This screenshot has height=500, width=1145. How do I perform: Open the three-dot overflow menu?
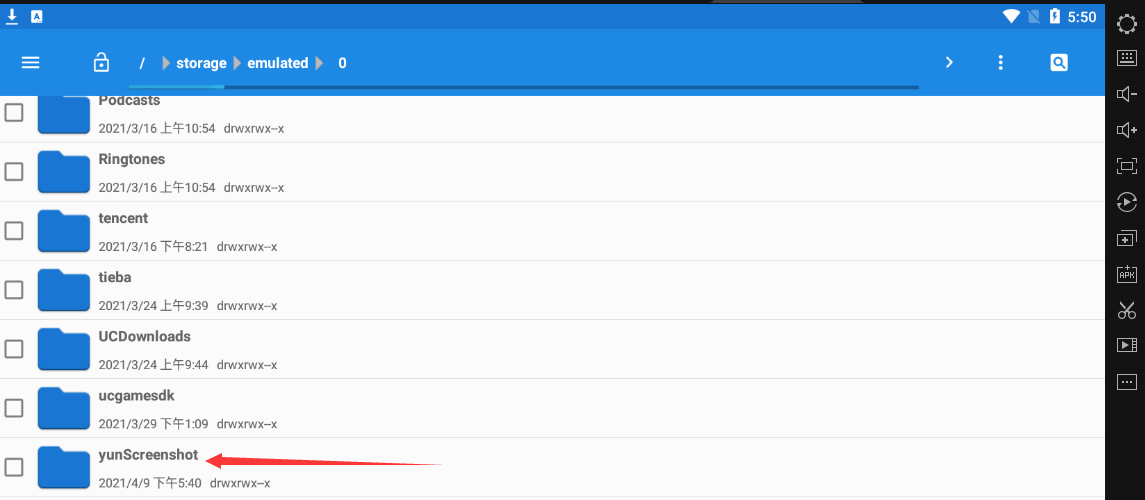pyautogui.click(x=1000, y=62)
